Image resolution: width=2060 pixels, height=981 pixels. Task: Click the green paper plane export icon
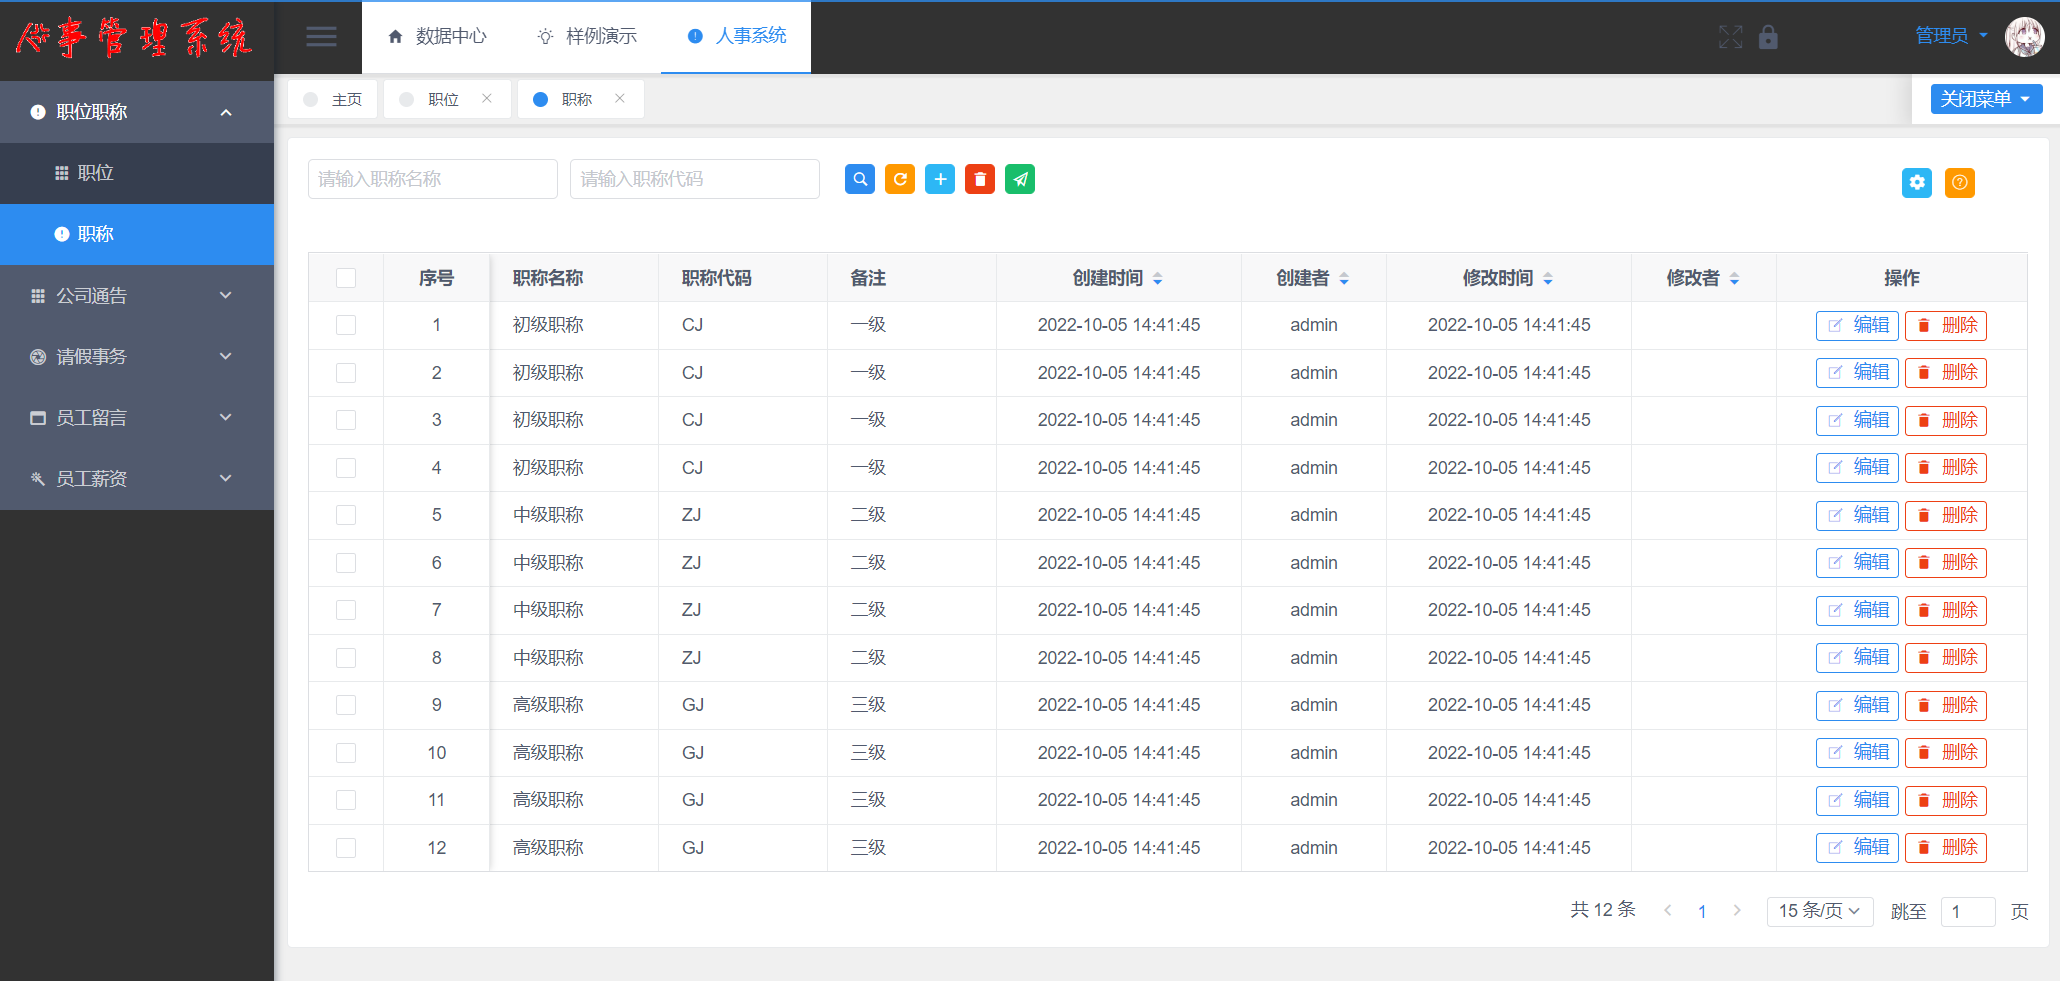(1019, 179)
